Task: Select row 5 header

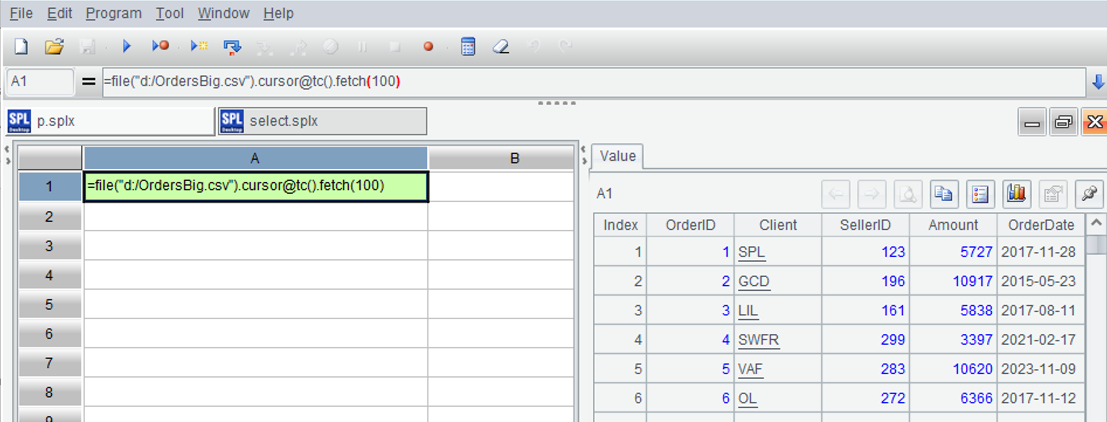Action: pyautogui.click(x=49, y=304)
